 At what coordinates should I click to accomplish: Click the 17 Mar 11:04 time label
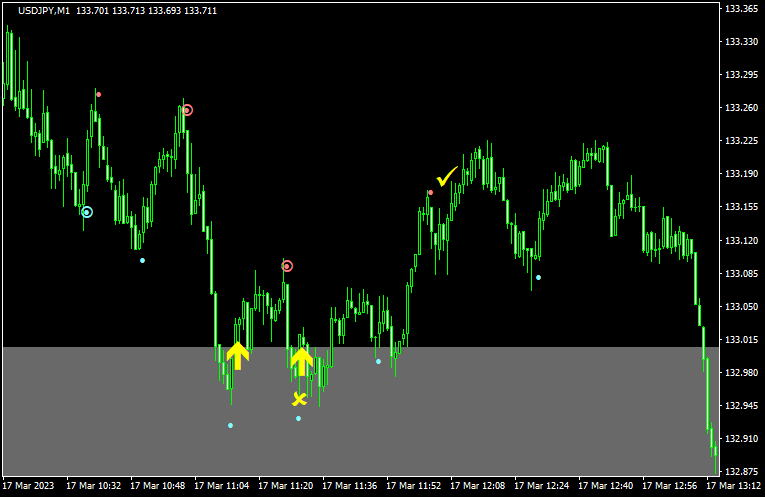coord(223,486)
